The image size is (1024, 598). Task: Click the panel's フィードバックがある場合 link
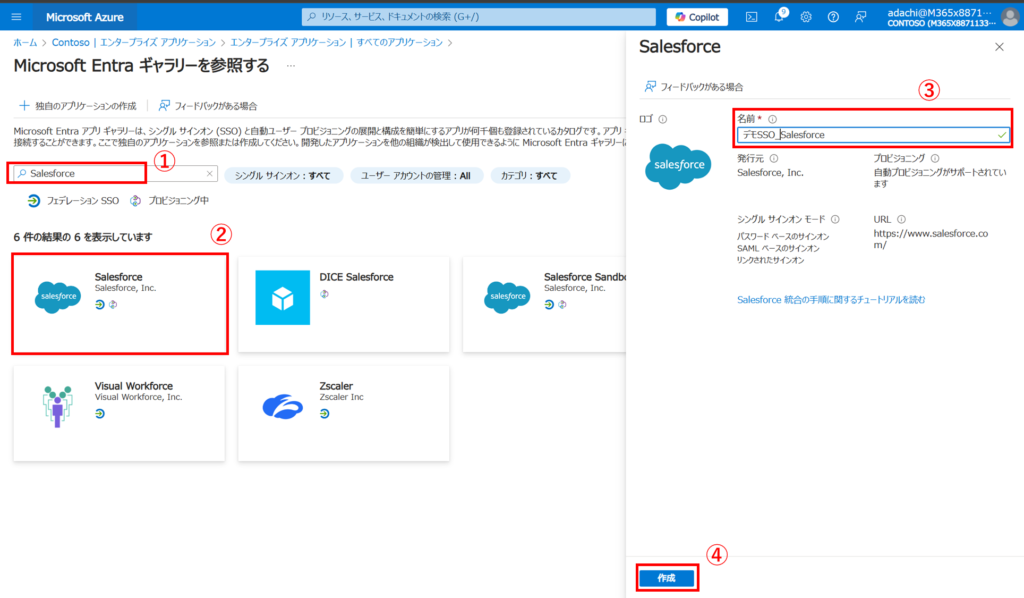pyautogui.click(x=694, y=87)
